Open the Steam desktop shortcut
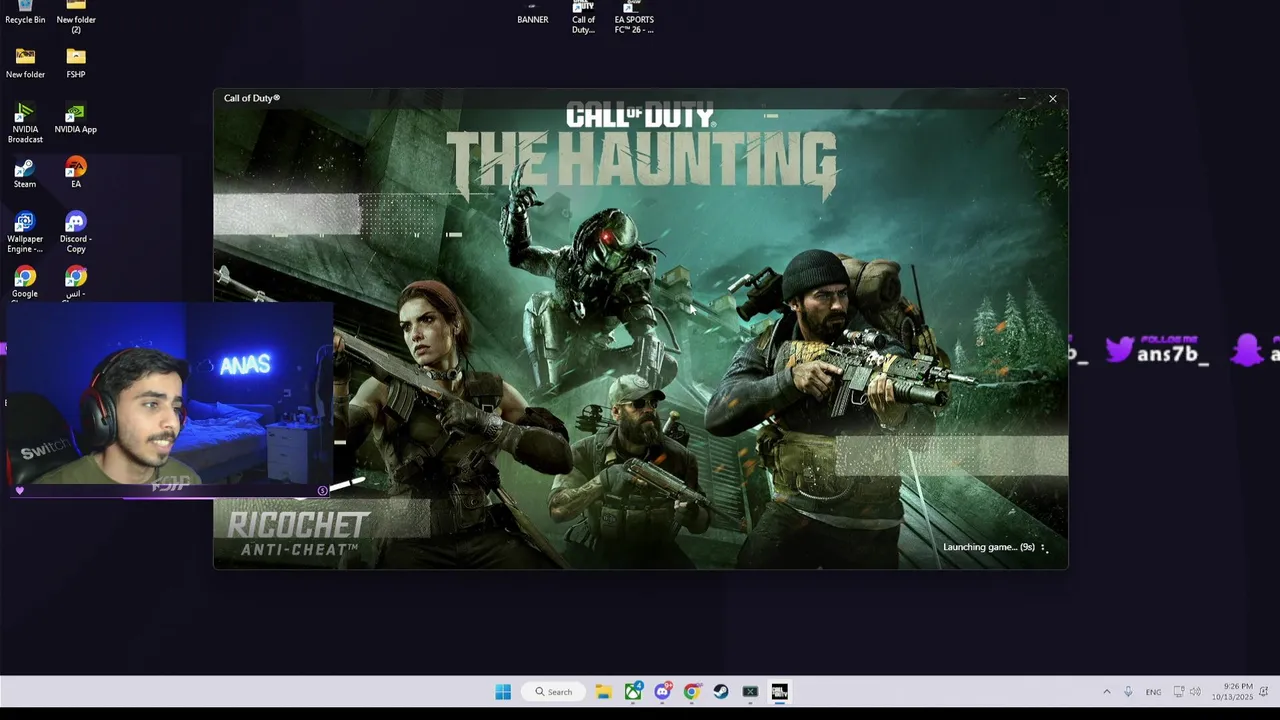The image size is (1280, 720). [25, 173]
